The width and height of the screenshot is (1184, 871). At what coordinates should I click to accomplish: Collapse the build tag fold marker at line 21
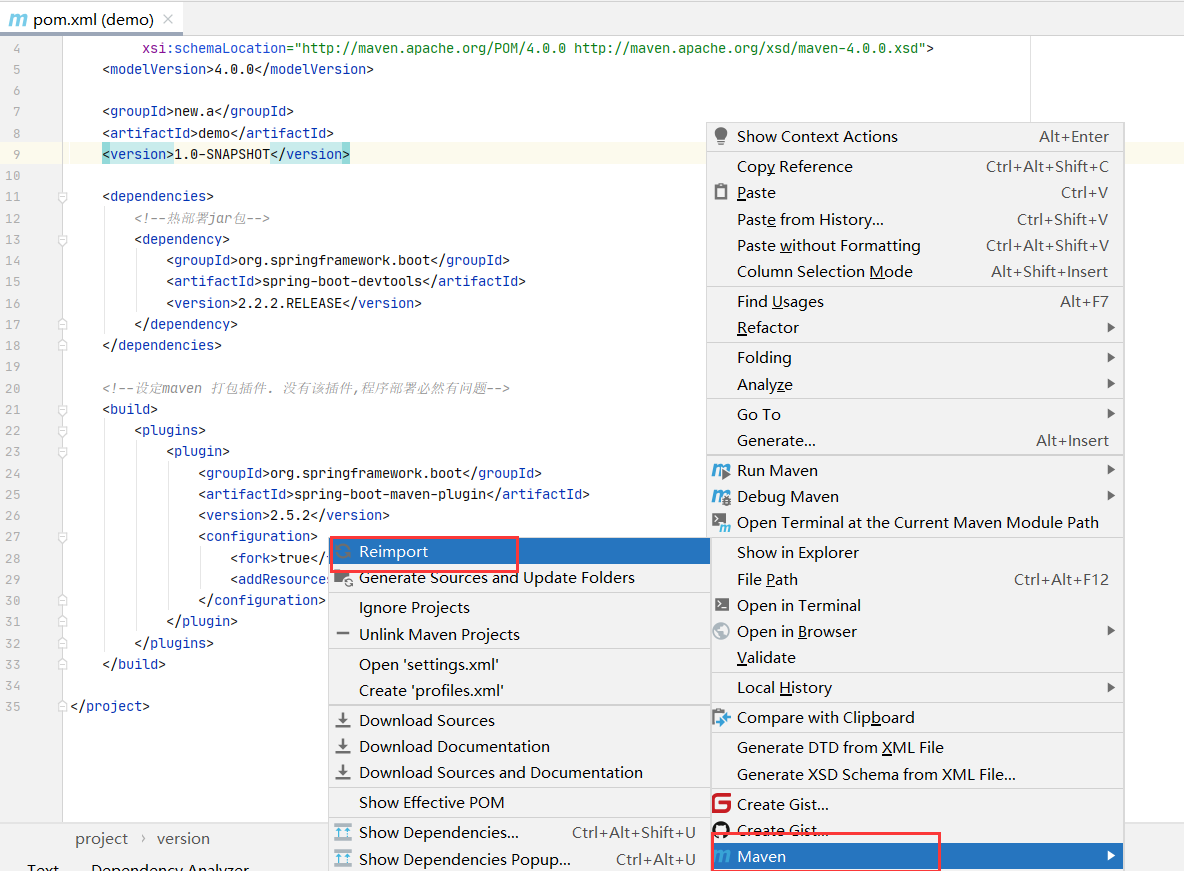[63, 409]
